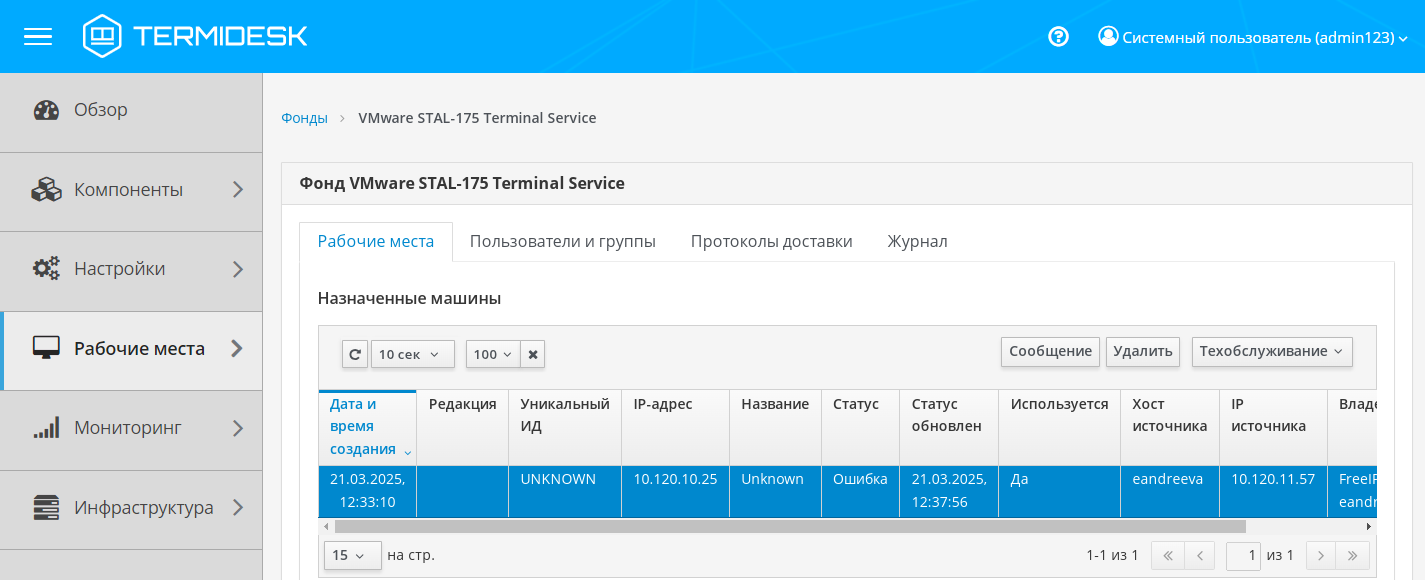Click the Termidesk logo icon
Viewport: 1425px width, 580px height.
(x=102, y=36)
